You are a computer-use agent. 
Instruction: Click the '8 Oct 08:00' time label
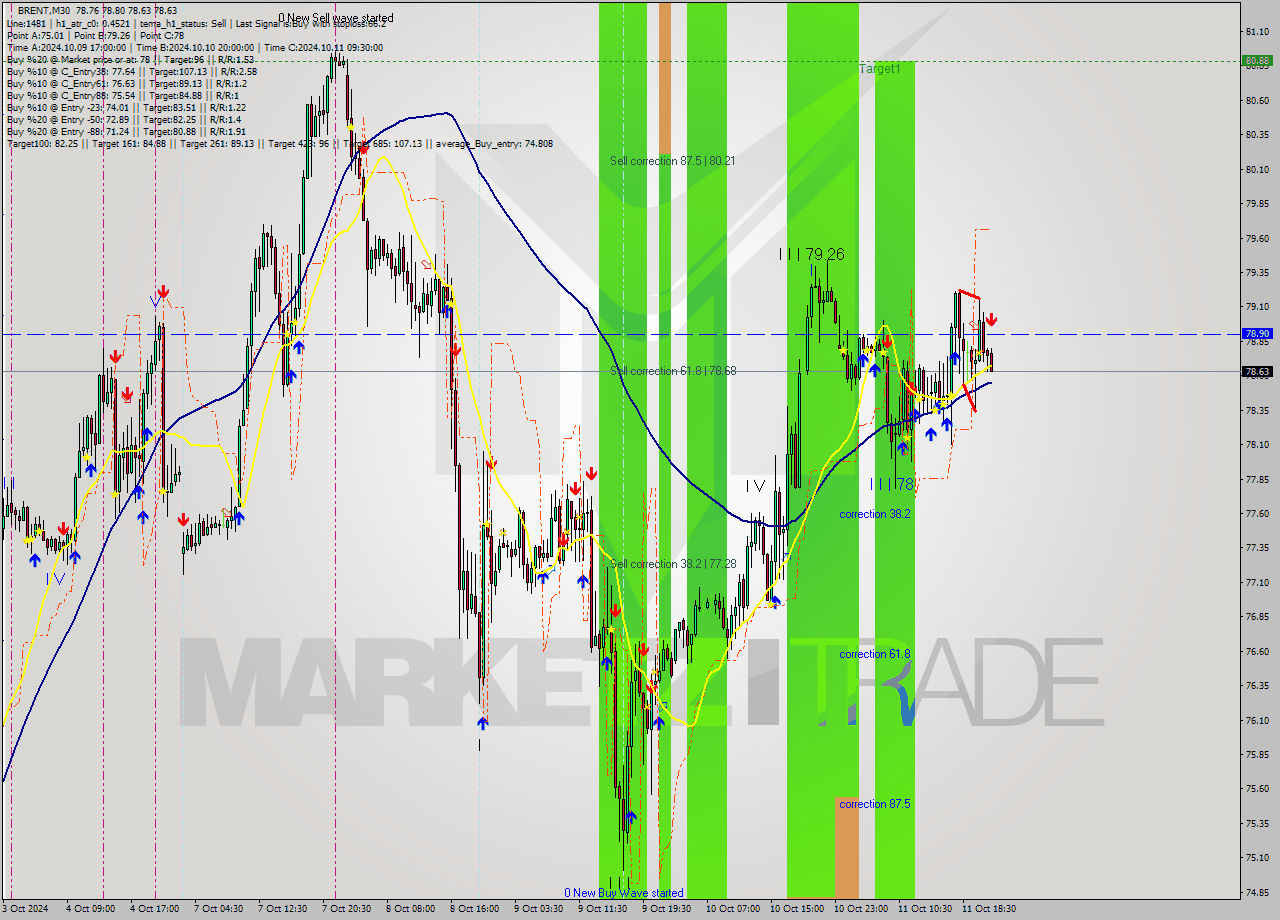(x=410, y=909)
